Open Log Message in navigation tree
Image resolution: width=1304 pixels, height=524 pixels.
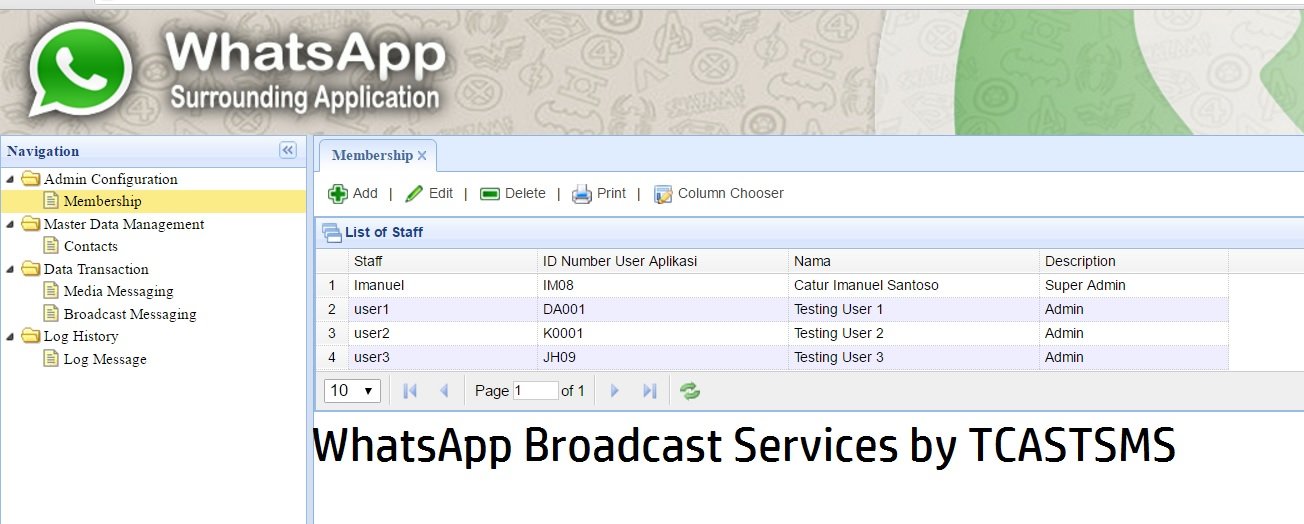pyautogui.click(x=105, y=359)
